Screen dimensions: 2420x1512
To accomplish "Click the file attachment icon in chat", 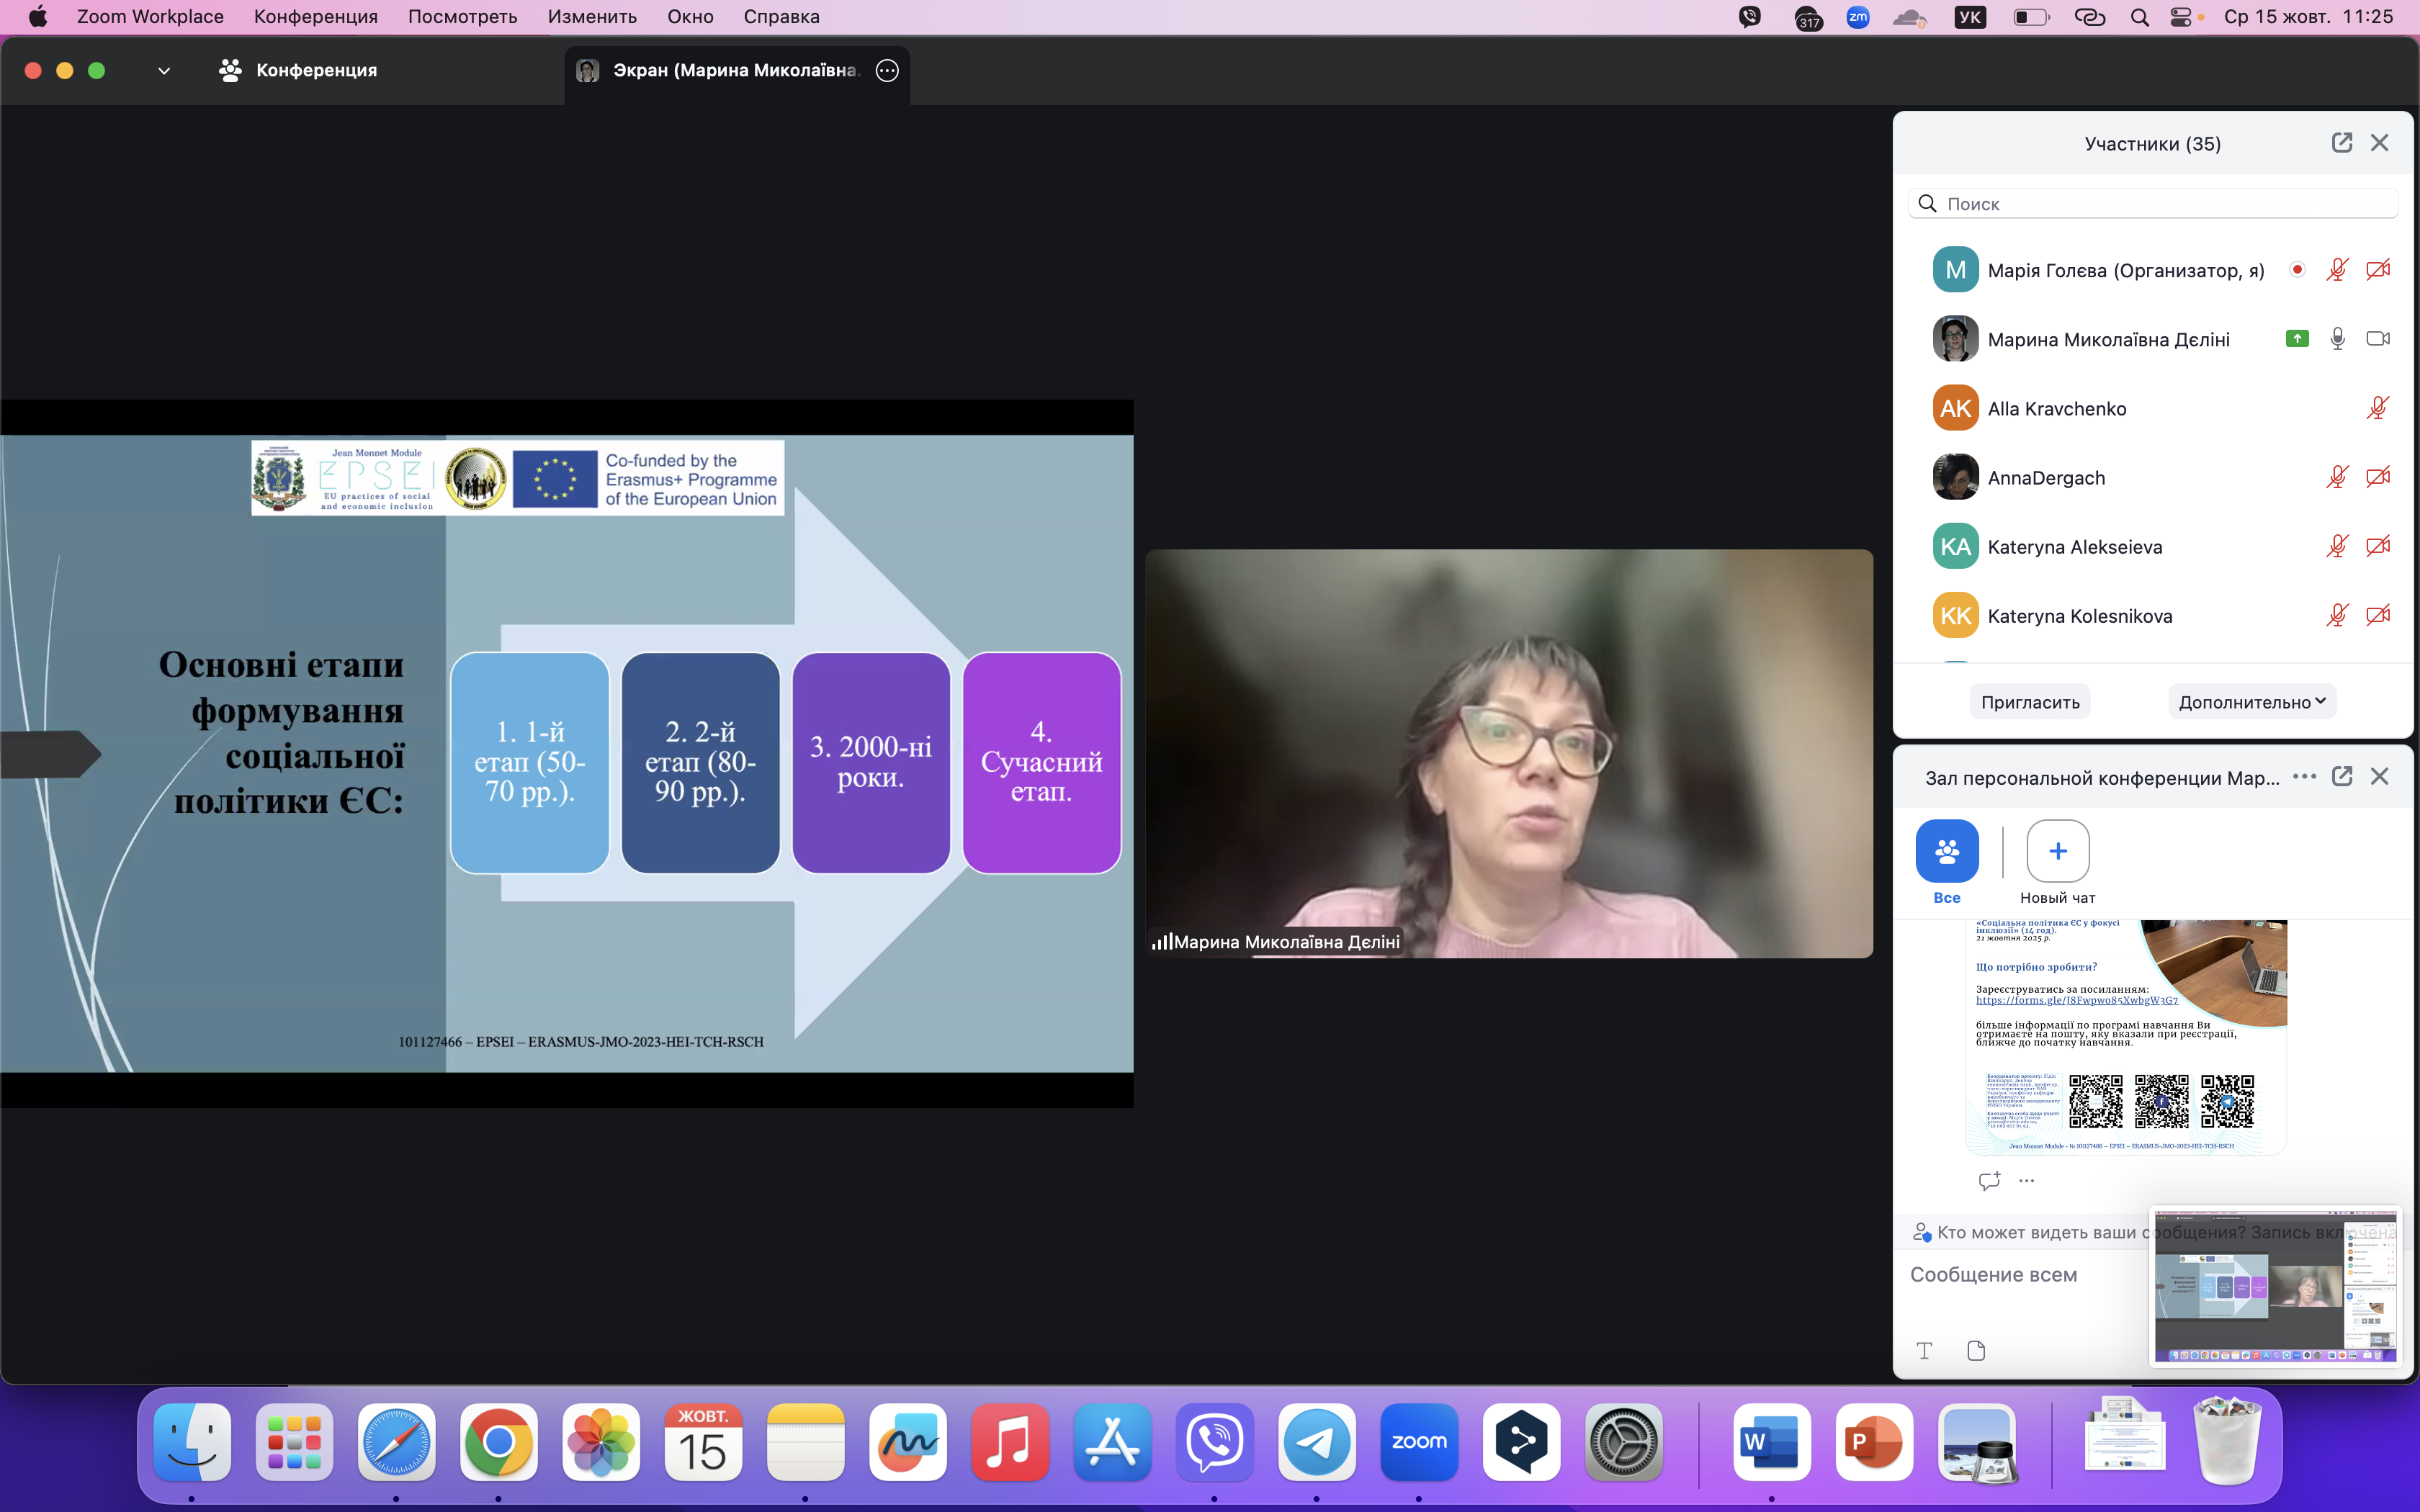I will (1976, 1351).
